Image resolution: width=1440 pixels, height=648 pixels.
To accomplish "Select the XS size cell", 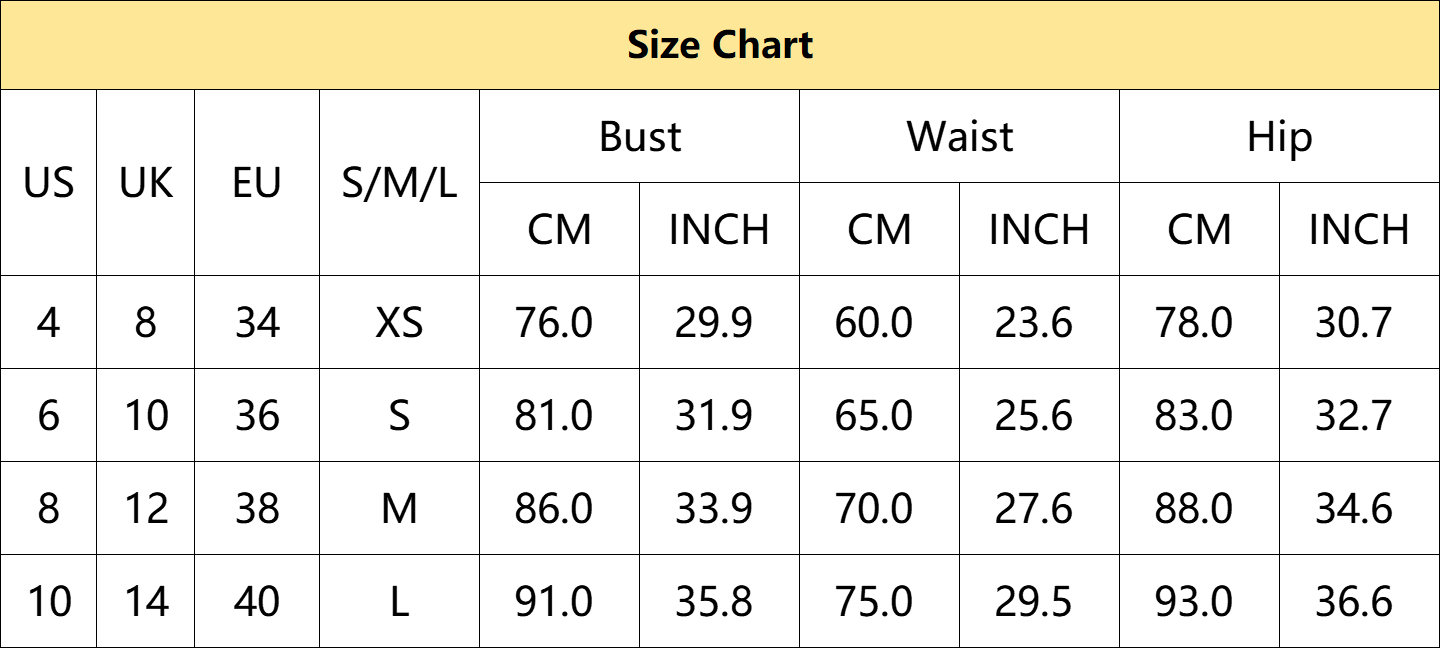I will pos(399,323).
